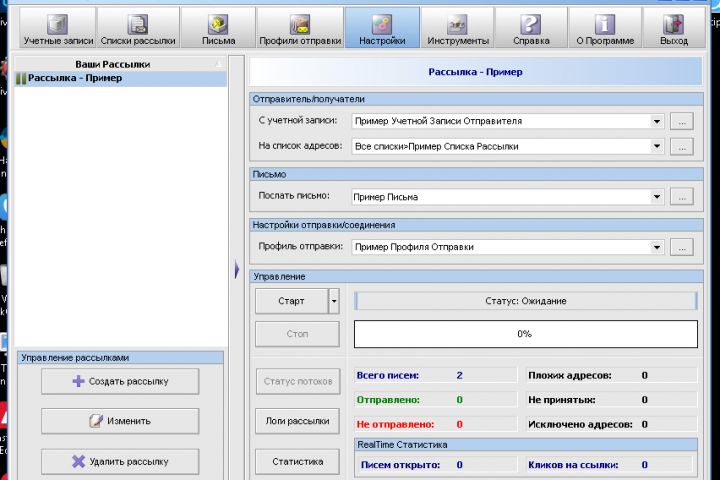
Task: Click the Настройки отправки/соединения section header
Action: 476,225
